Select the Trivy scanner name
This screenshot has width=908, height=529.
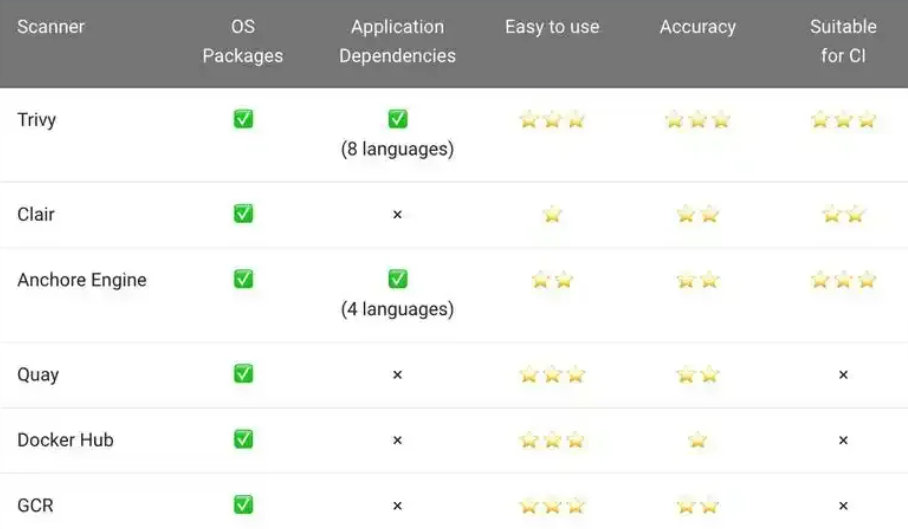[x=37, y=120]
